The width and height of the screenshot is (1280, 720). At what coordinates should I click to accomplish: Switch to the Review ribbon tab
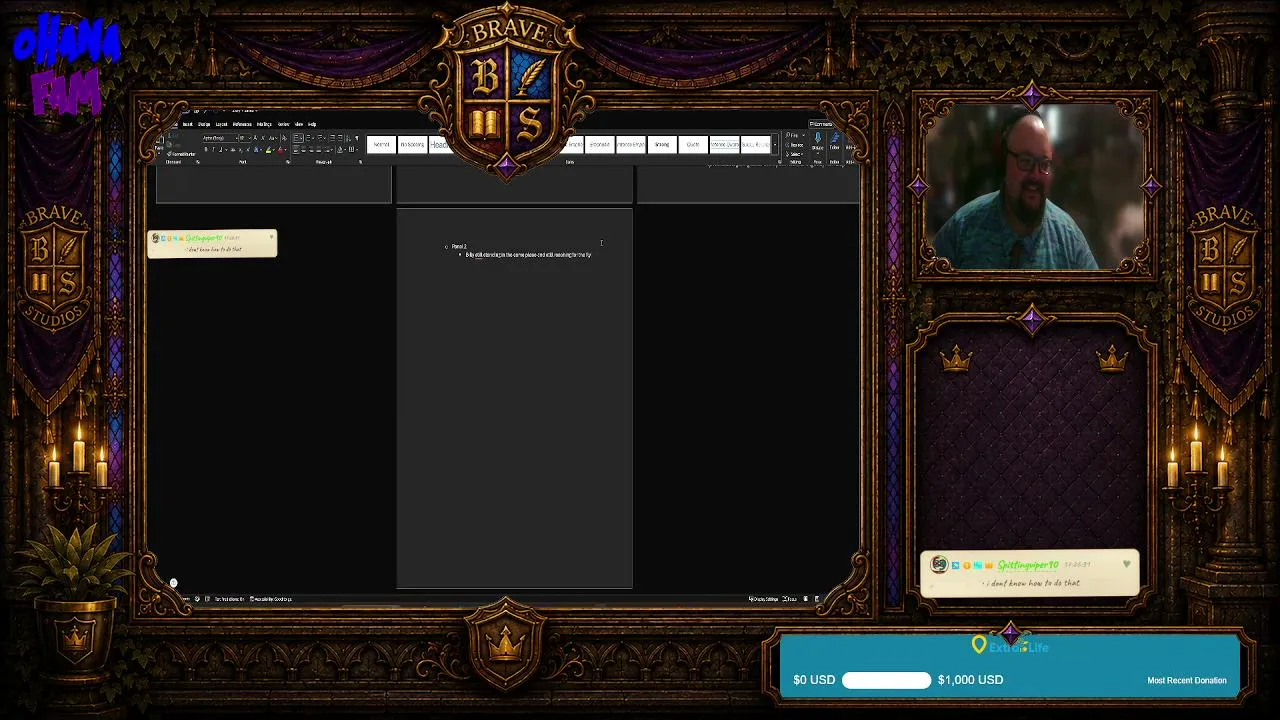[x=283, y=124]
